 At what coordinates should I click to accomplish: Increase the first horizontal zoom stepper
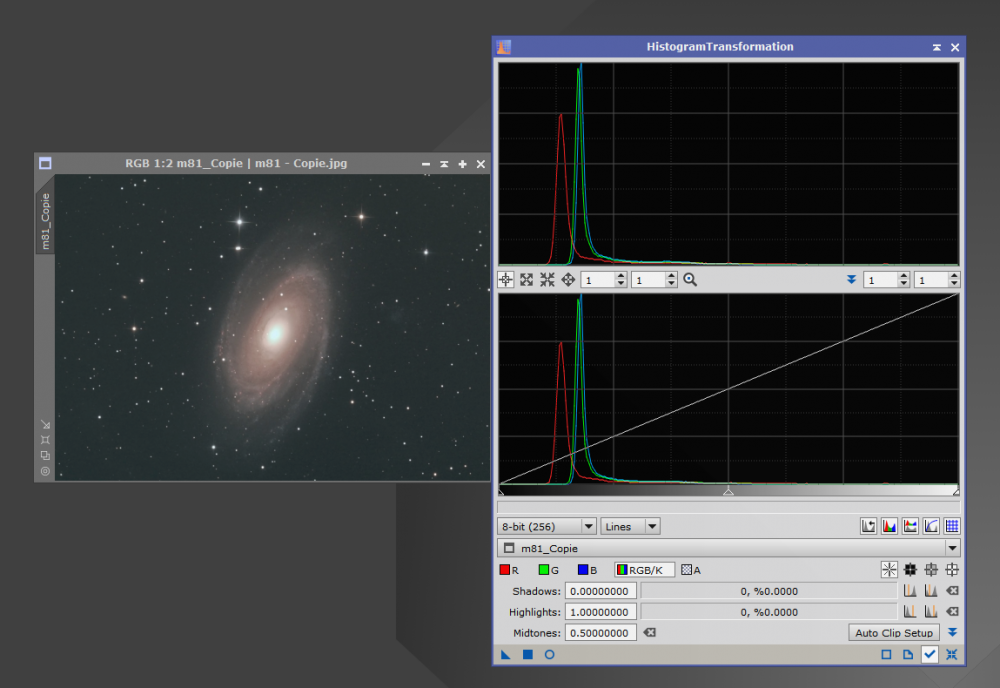click(x=621, y=276)
